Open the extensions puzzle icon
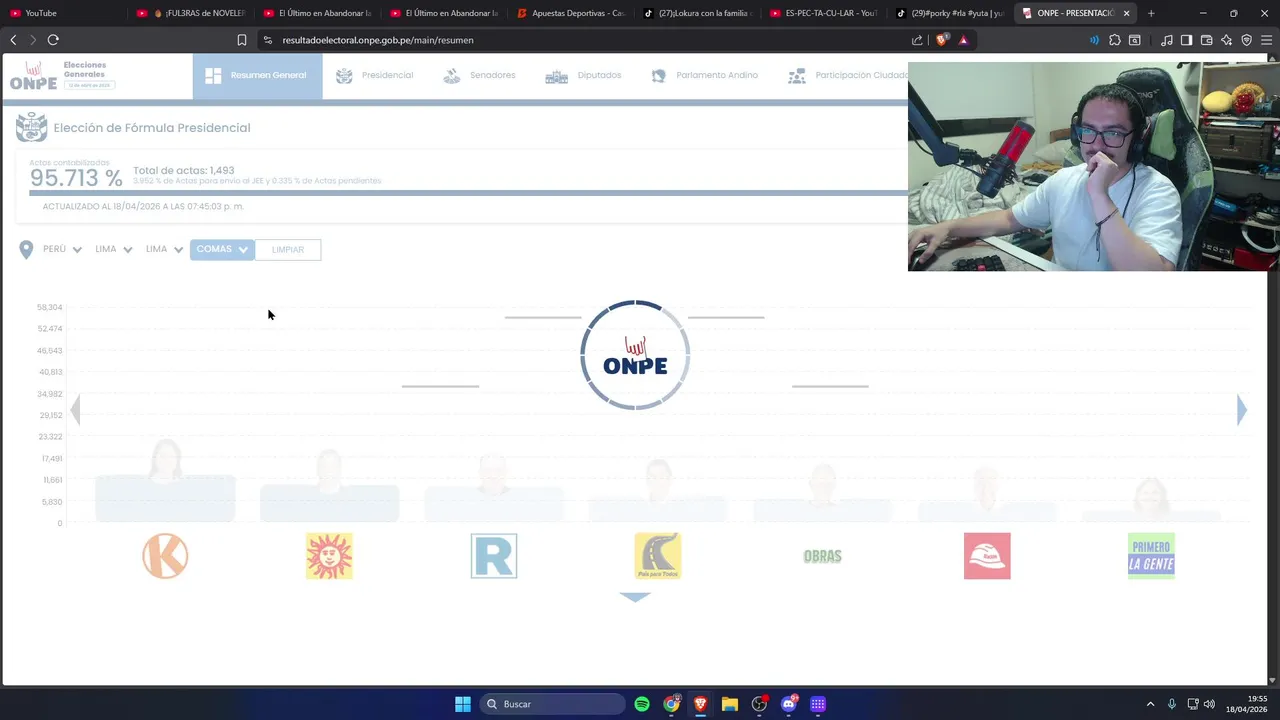 1115,40
